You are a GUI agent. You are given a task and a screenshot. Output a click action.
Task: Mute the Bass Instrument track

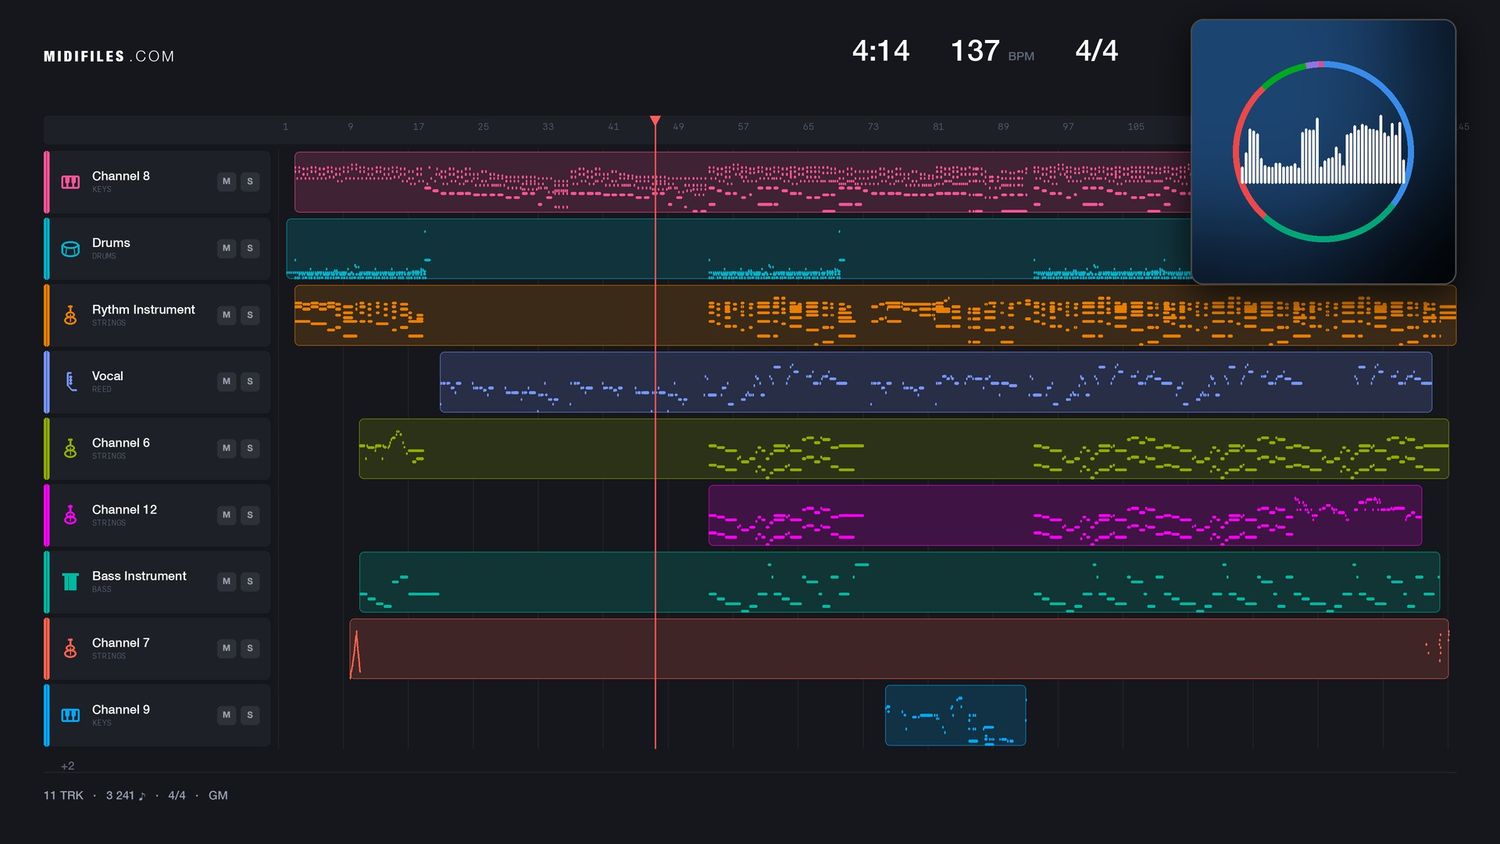227,582
